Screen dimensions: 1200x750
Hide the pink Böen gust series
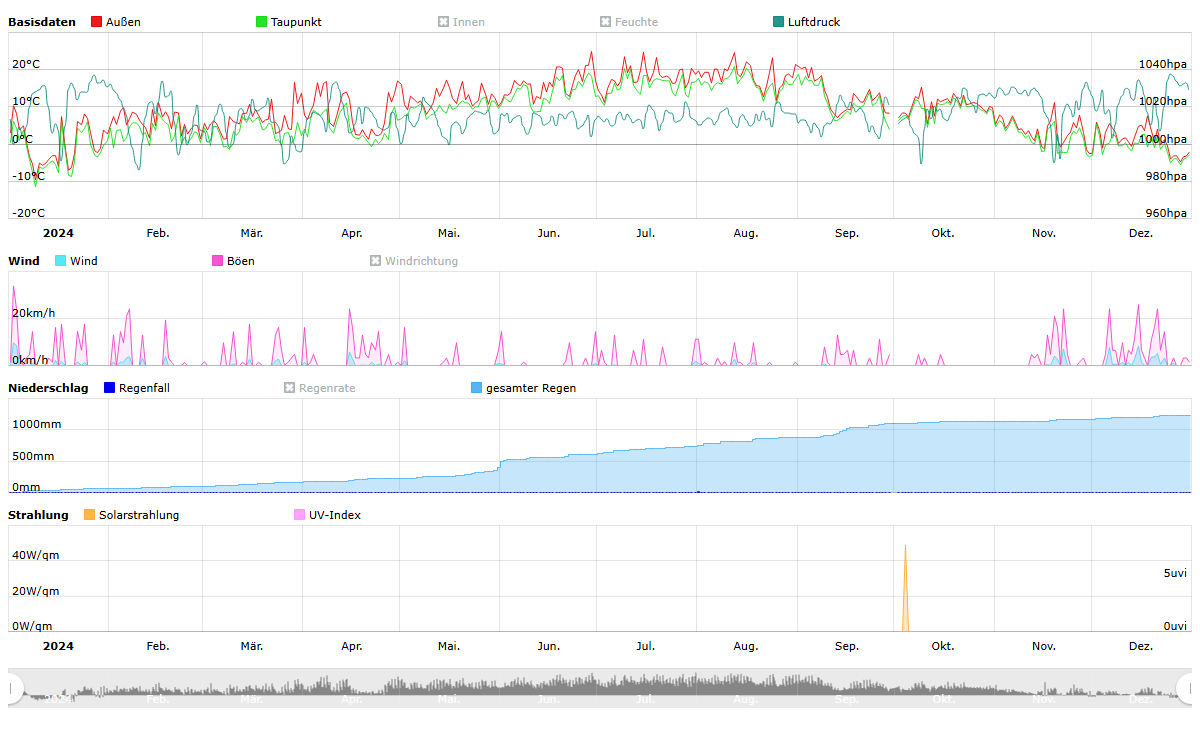(x=218, y=261)
